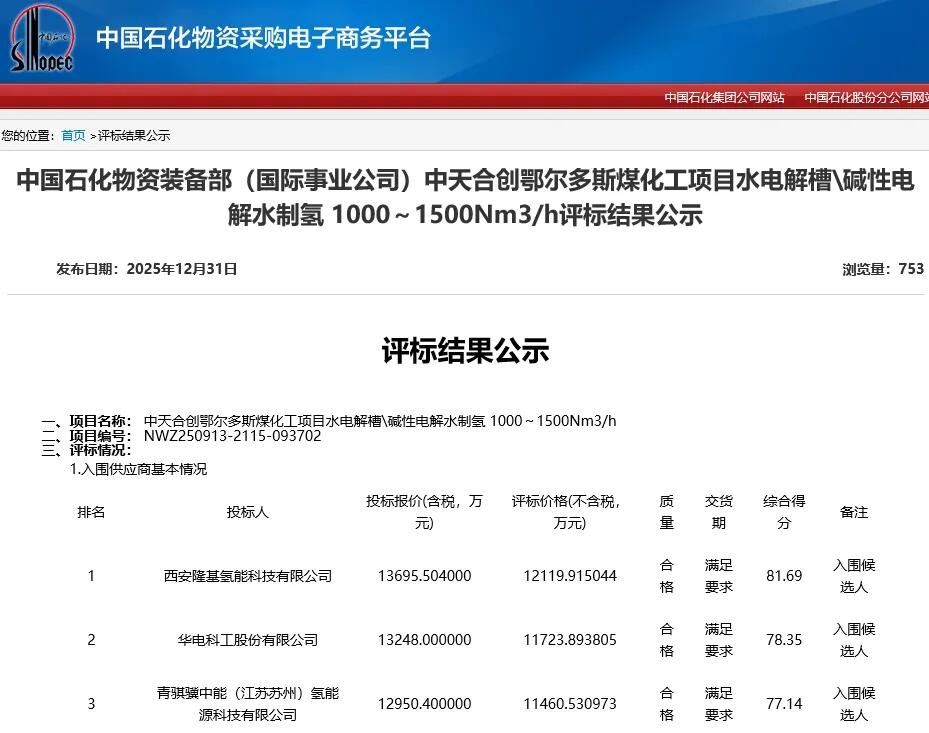Image resolution: width=929 pixels, height=733 pixels.
Task: Open the 中国石化股份公司网站 link
Action: click(865, 97)
